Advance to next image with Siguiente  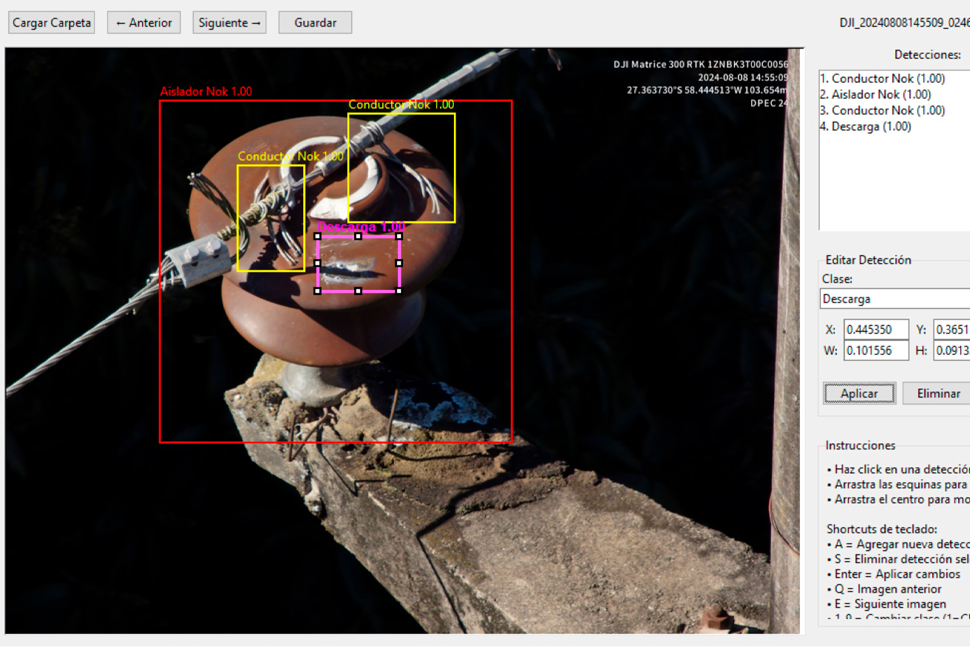pyautogui.click(x=230, y=23)
